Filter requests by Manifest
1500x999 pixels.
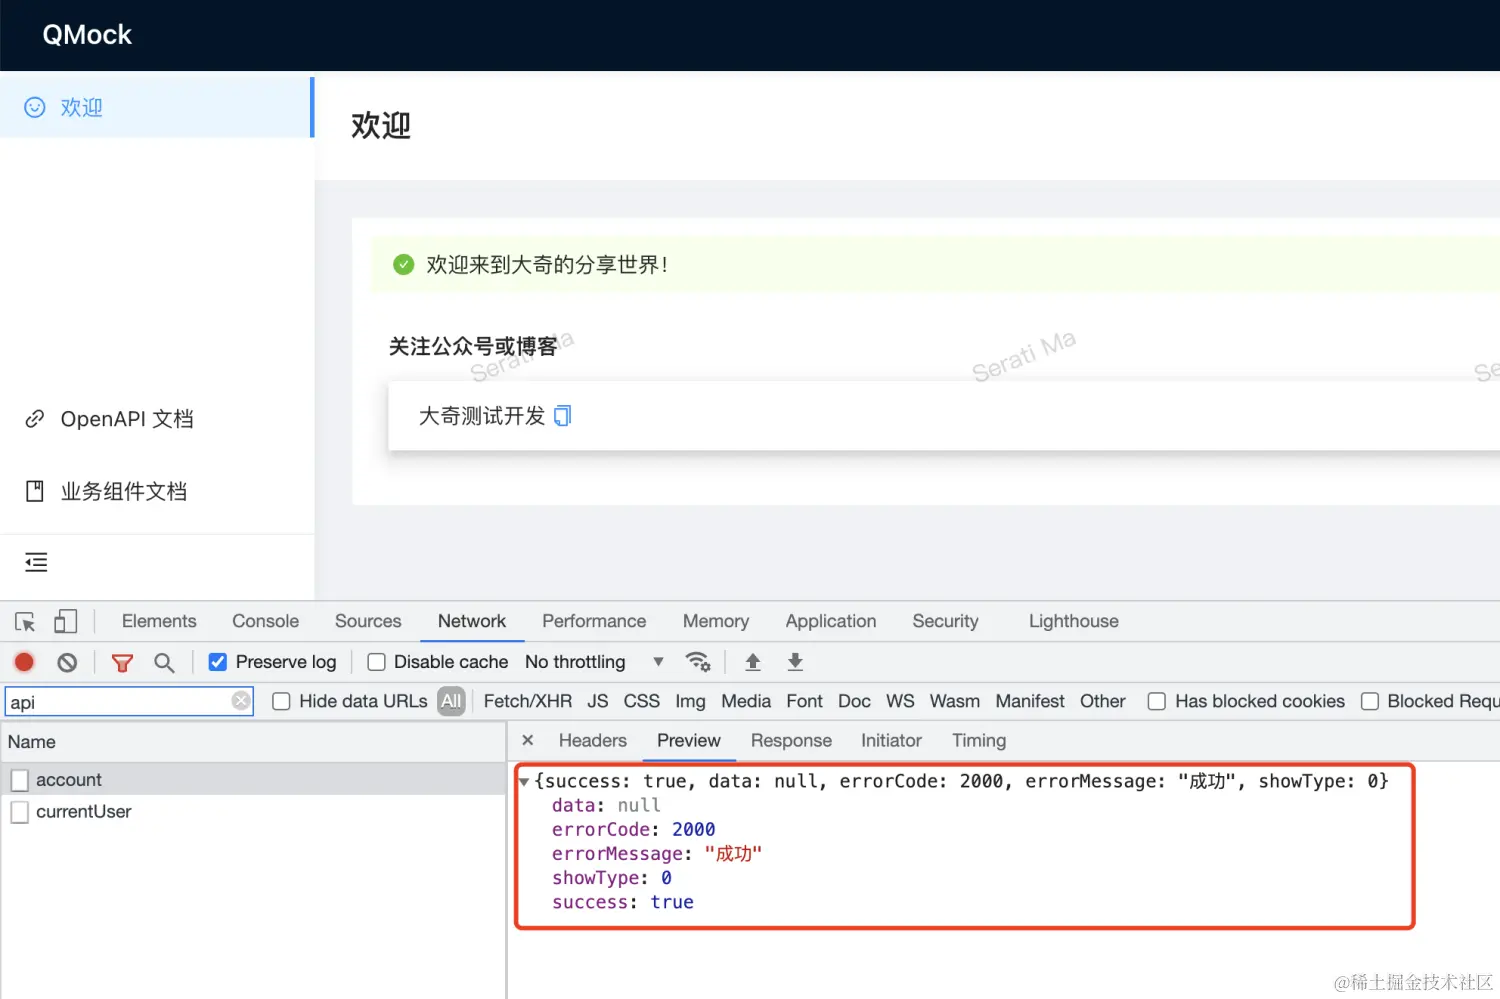click(1030, 701)
